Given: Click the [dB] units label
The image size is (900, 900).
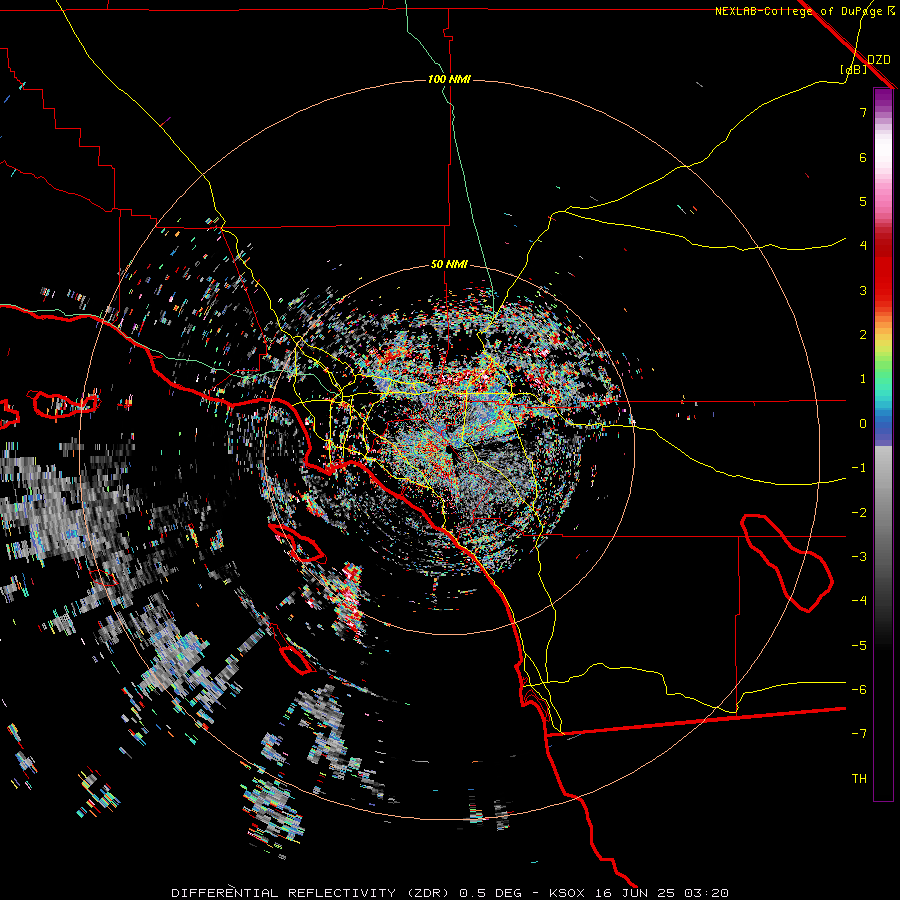Looking at the screenshot, I should tap(854, 69).
